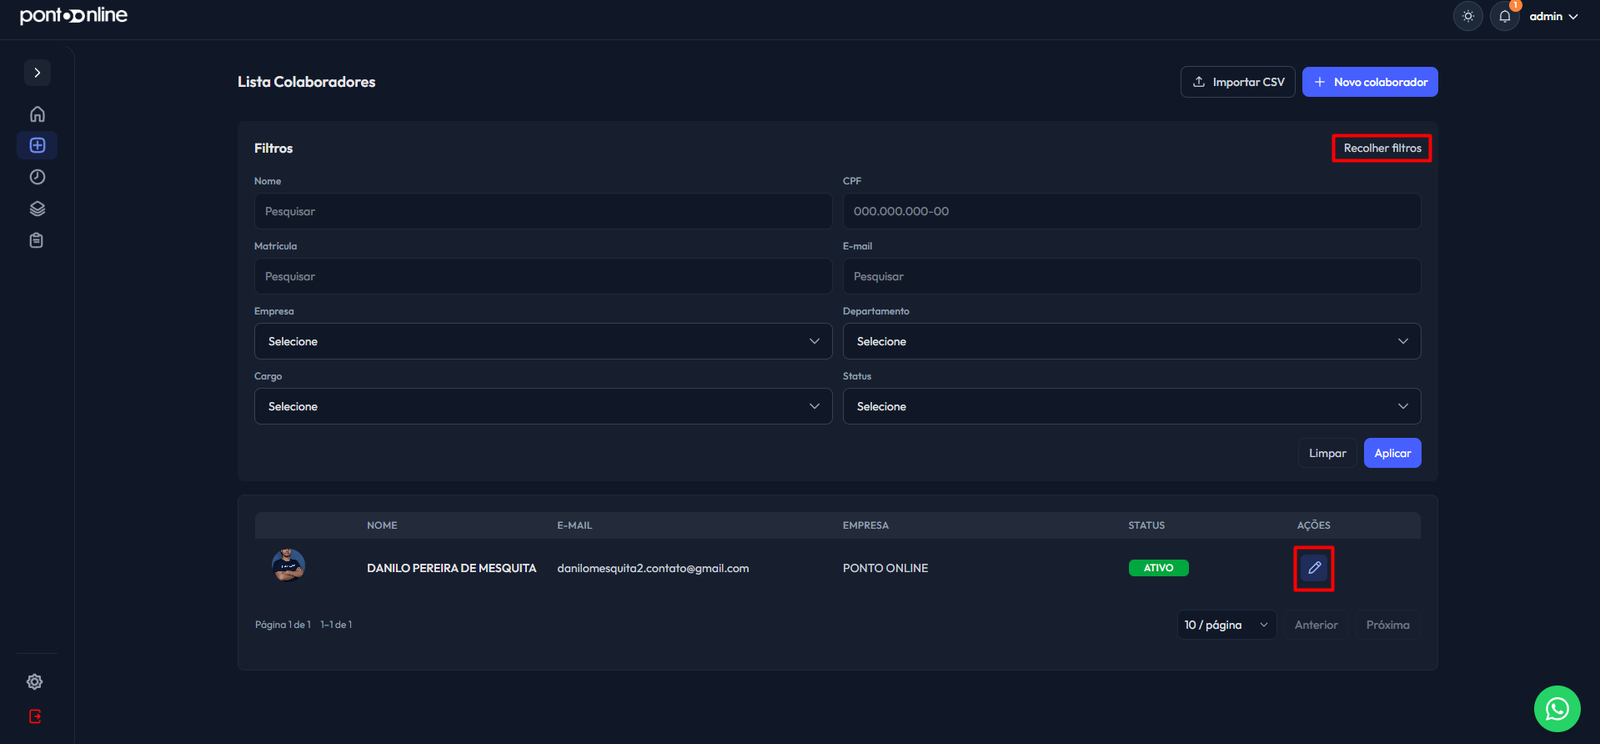Click the EMPRESA column header
The height and width of the screenshot is (744, 1600).
coord(866,525)
